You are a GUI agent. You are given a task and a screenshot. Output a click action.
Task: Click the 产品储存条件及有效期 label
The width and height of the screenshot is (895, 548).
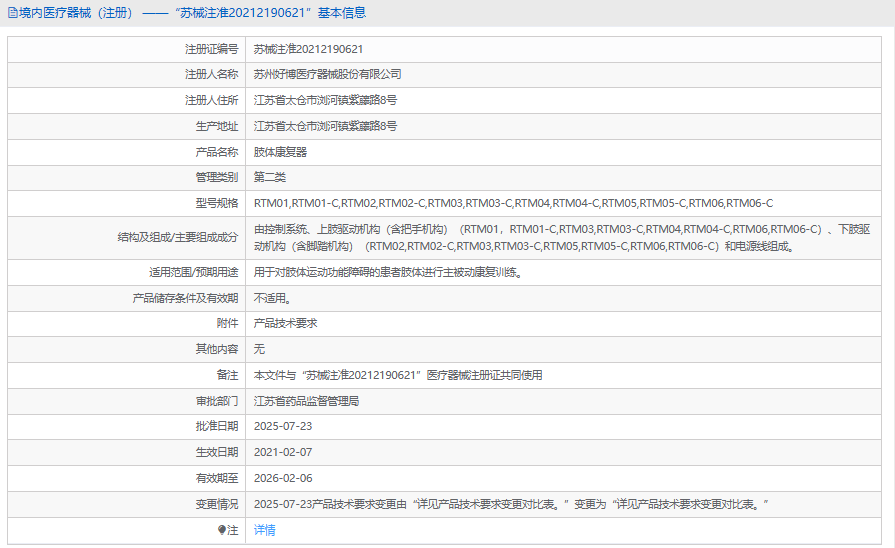186,299
